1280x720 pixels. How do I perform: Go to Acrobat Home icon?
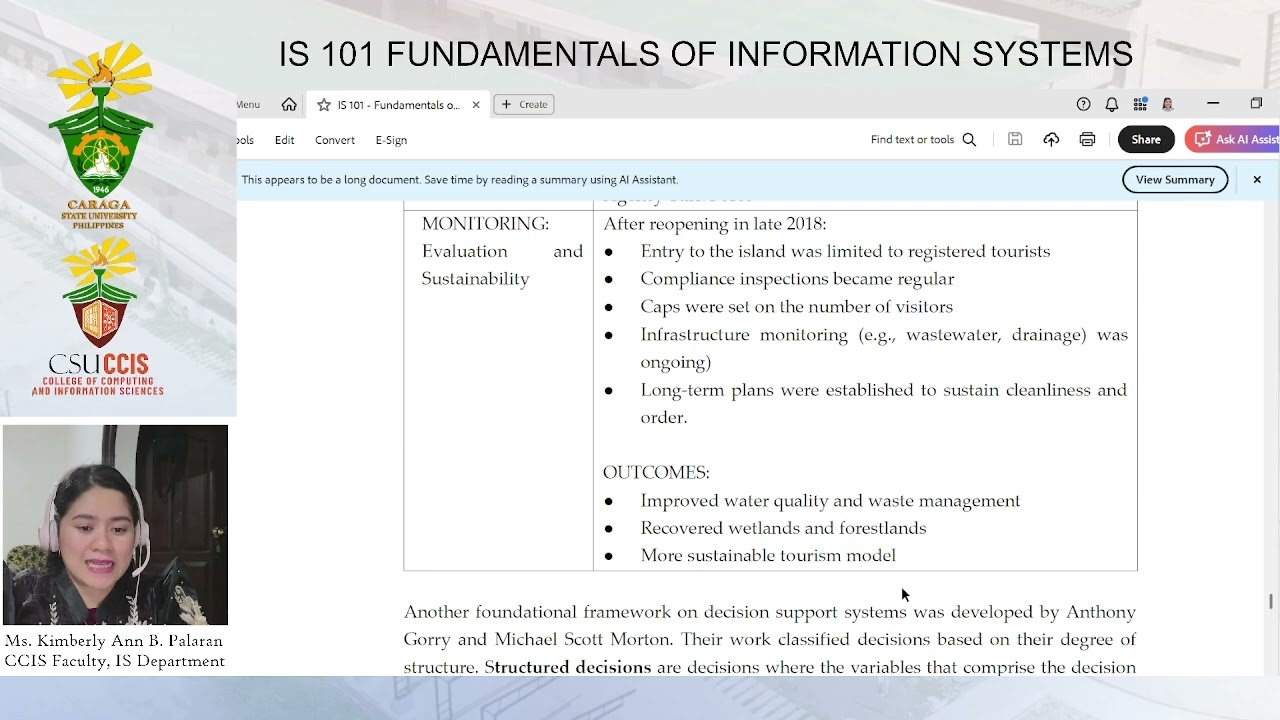[289, 104]
